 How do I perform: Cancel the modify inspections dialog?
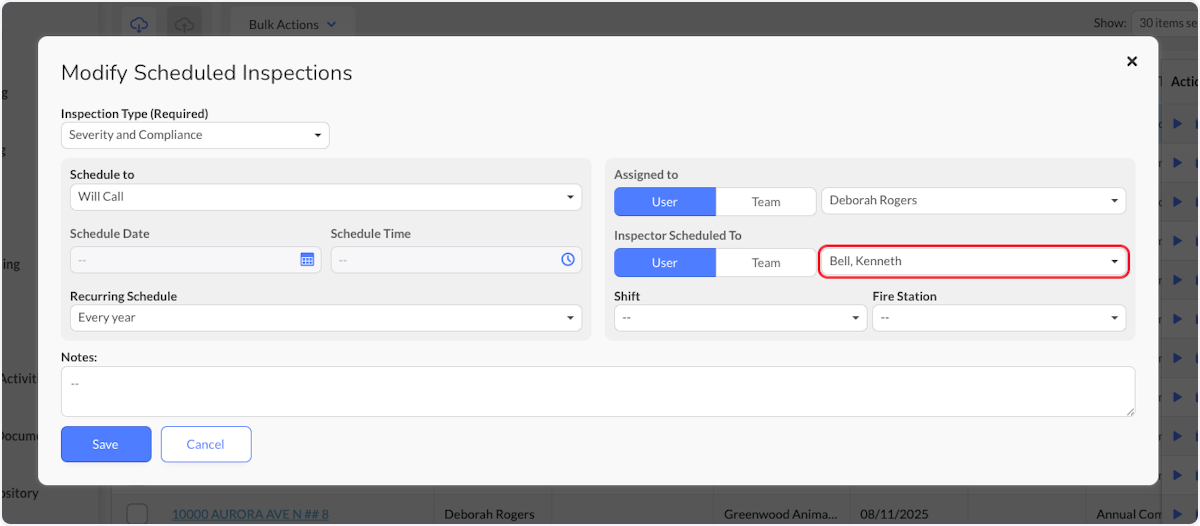(x=206, y=444)
